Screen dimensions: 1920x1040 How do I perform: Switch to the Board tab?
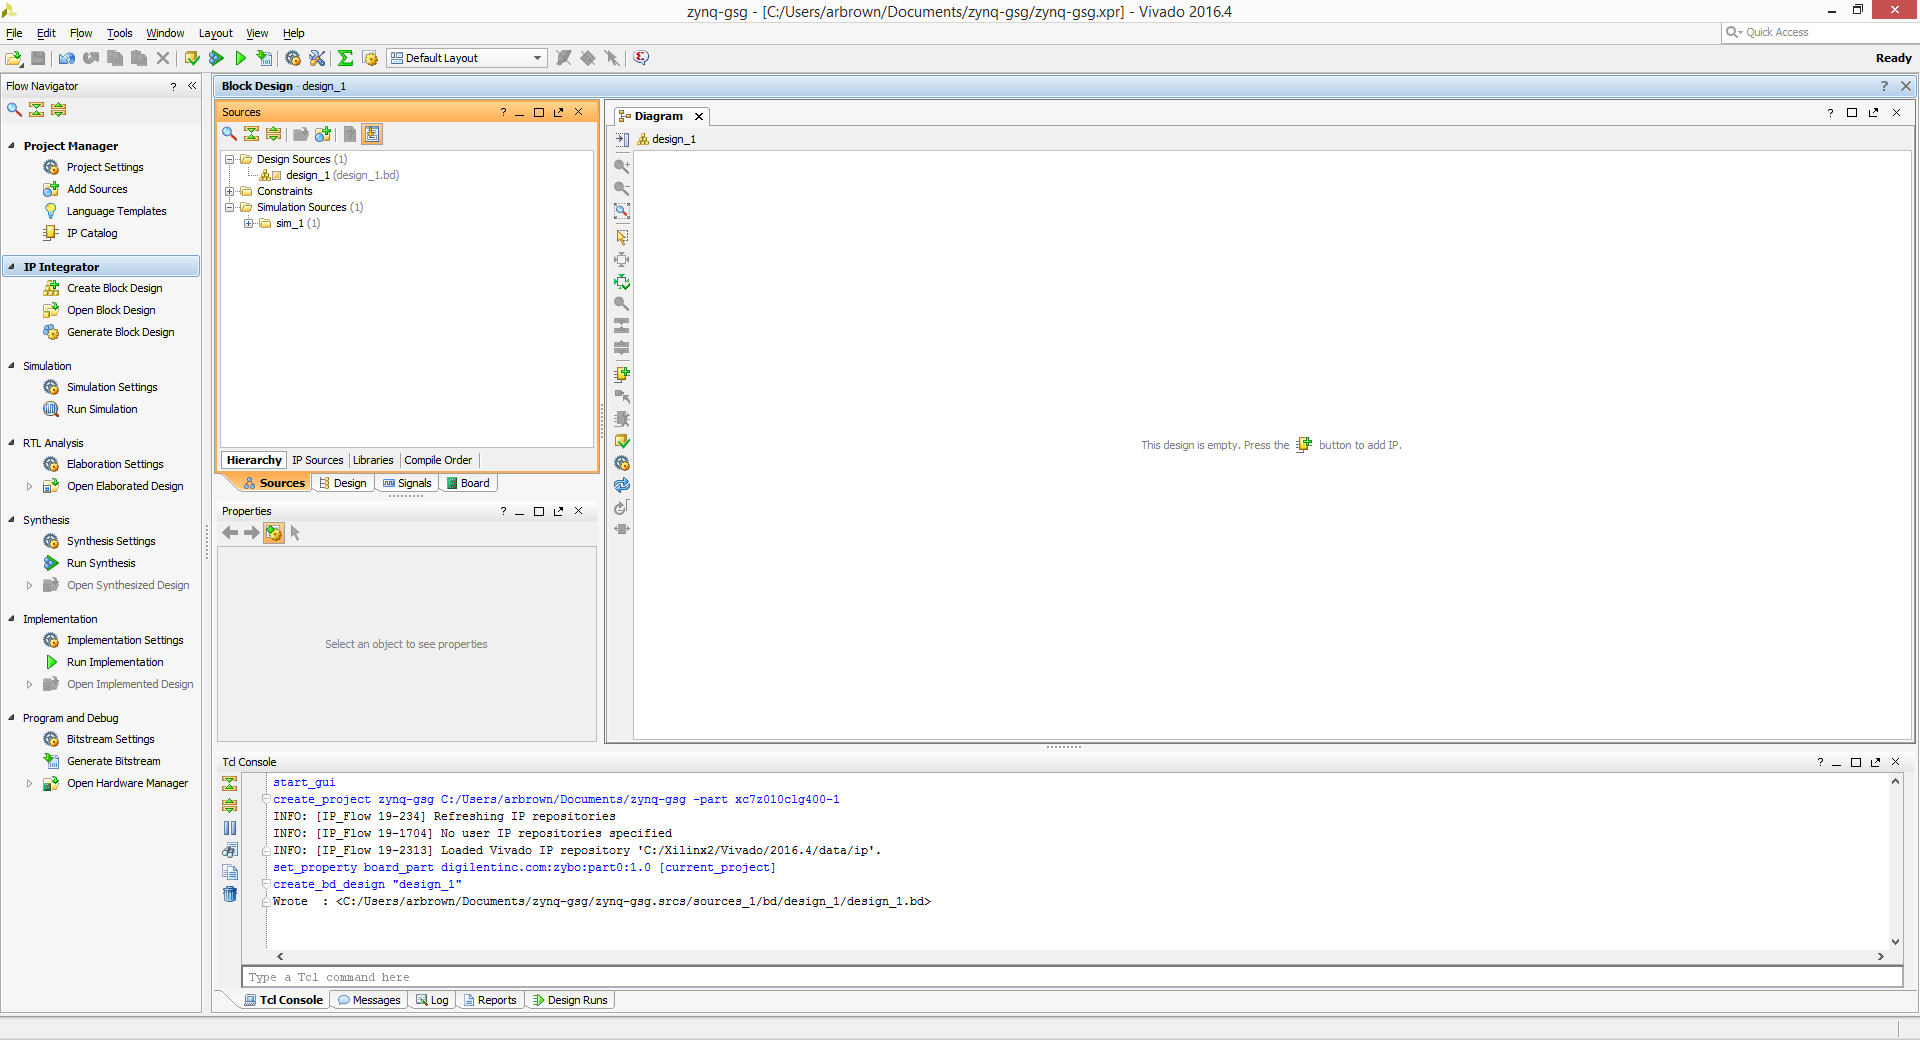(x=468, y=483)
